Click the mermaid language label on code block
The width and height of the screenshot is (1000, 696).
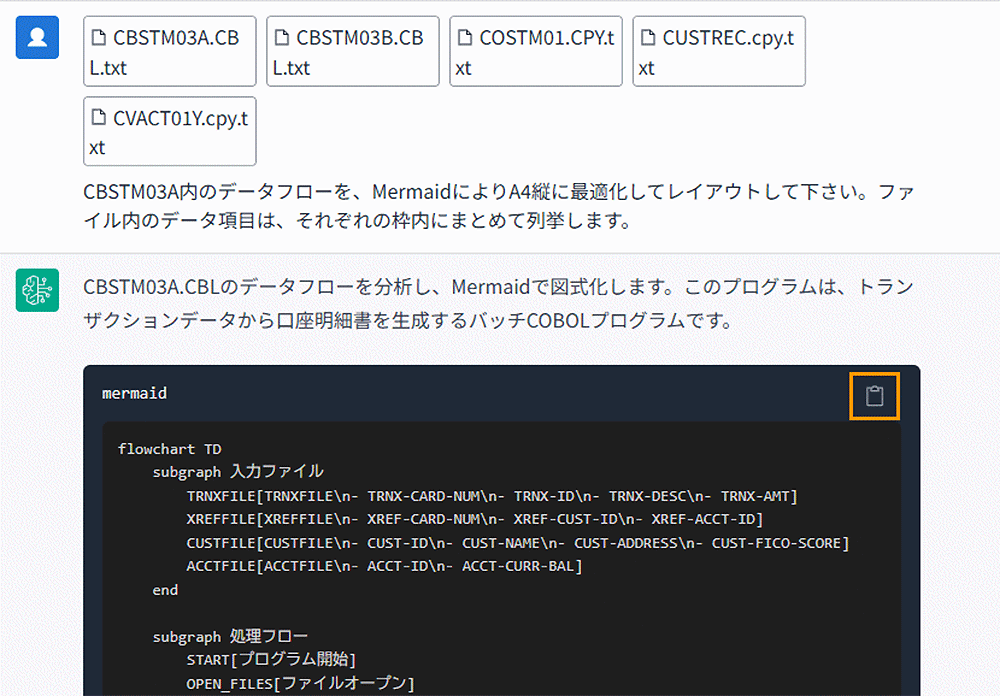[134, 393]
